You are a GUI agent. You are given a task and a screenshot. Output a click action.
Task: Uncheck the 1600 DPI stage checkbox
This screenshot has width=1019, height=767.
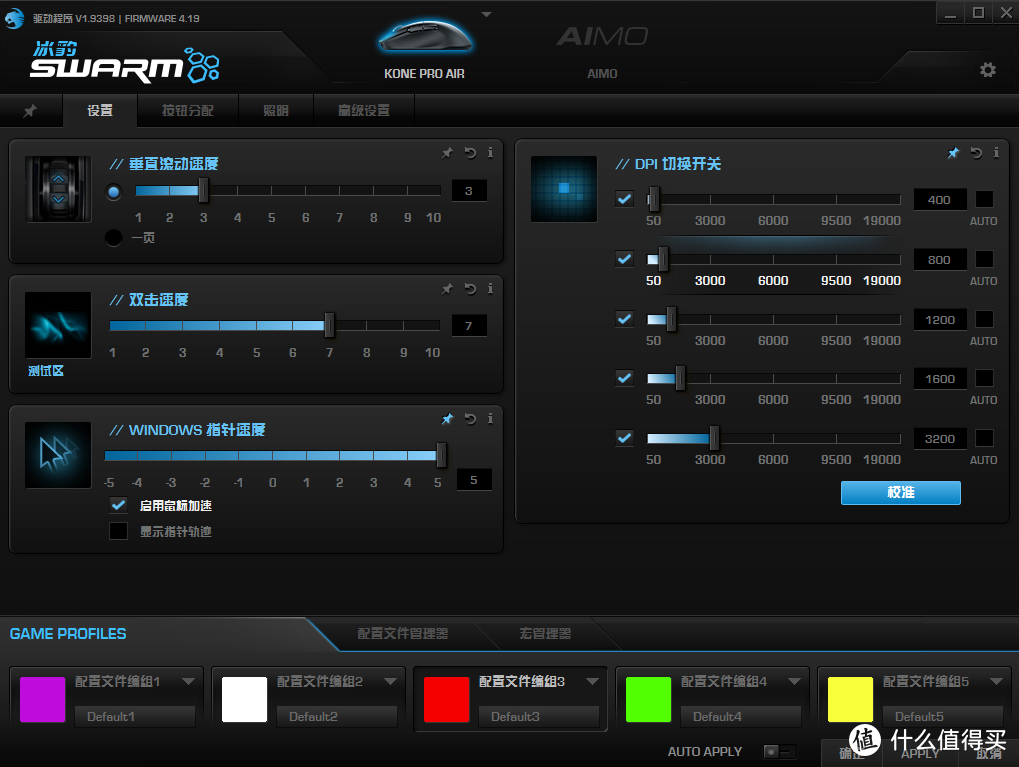pyautogui.click(x=625, y=378)
